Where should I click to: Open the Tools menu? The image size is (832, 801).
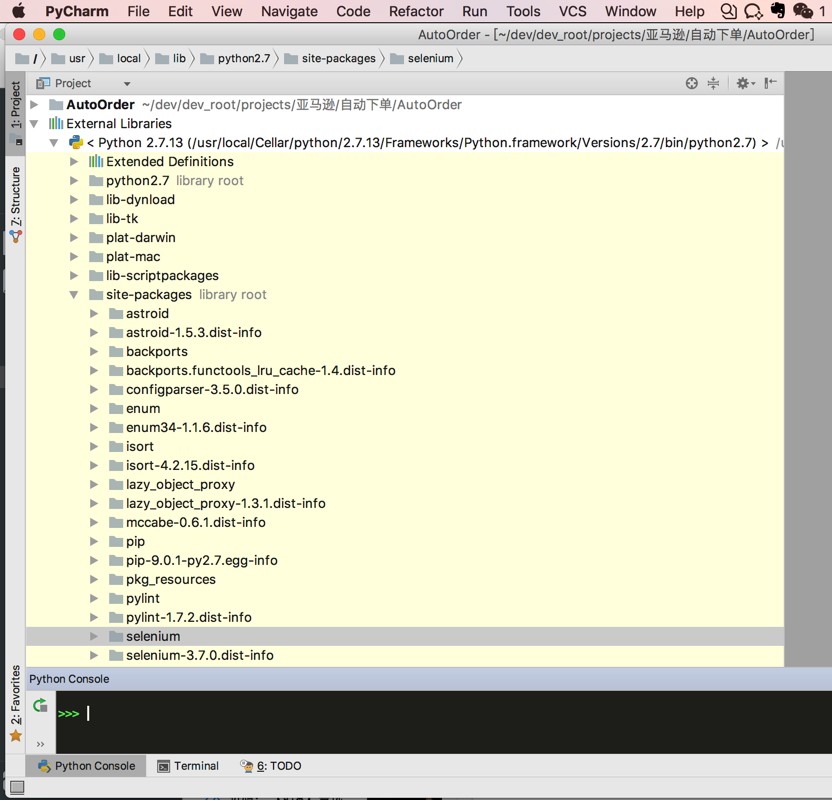(523, 11)
